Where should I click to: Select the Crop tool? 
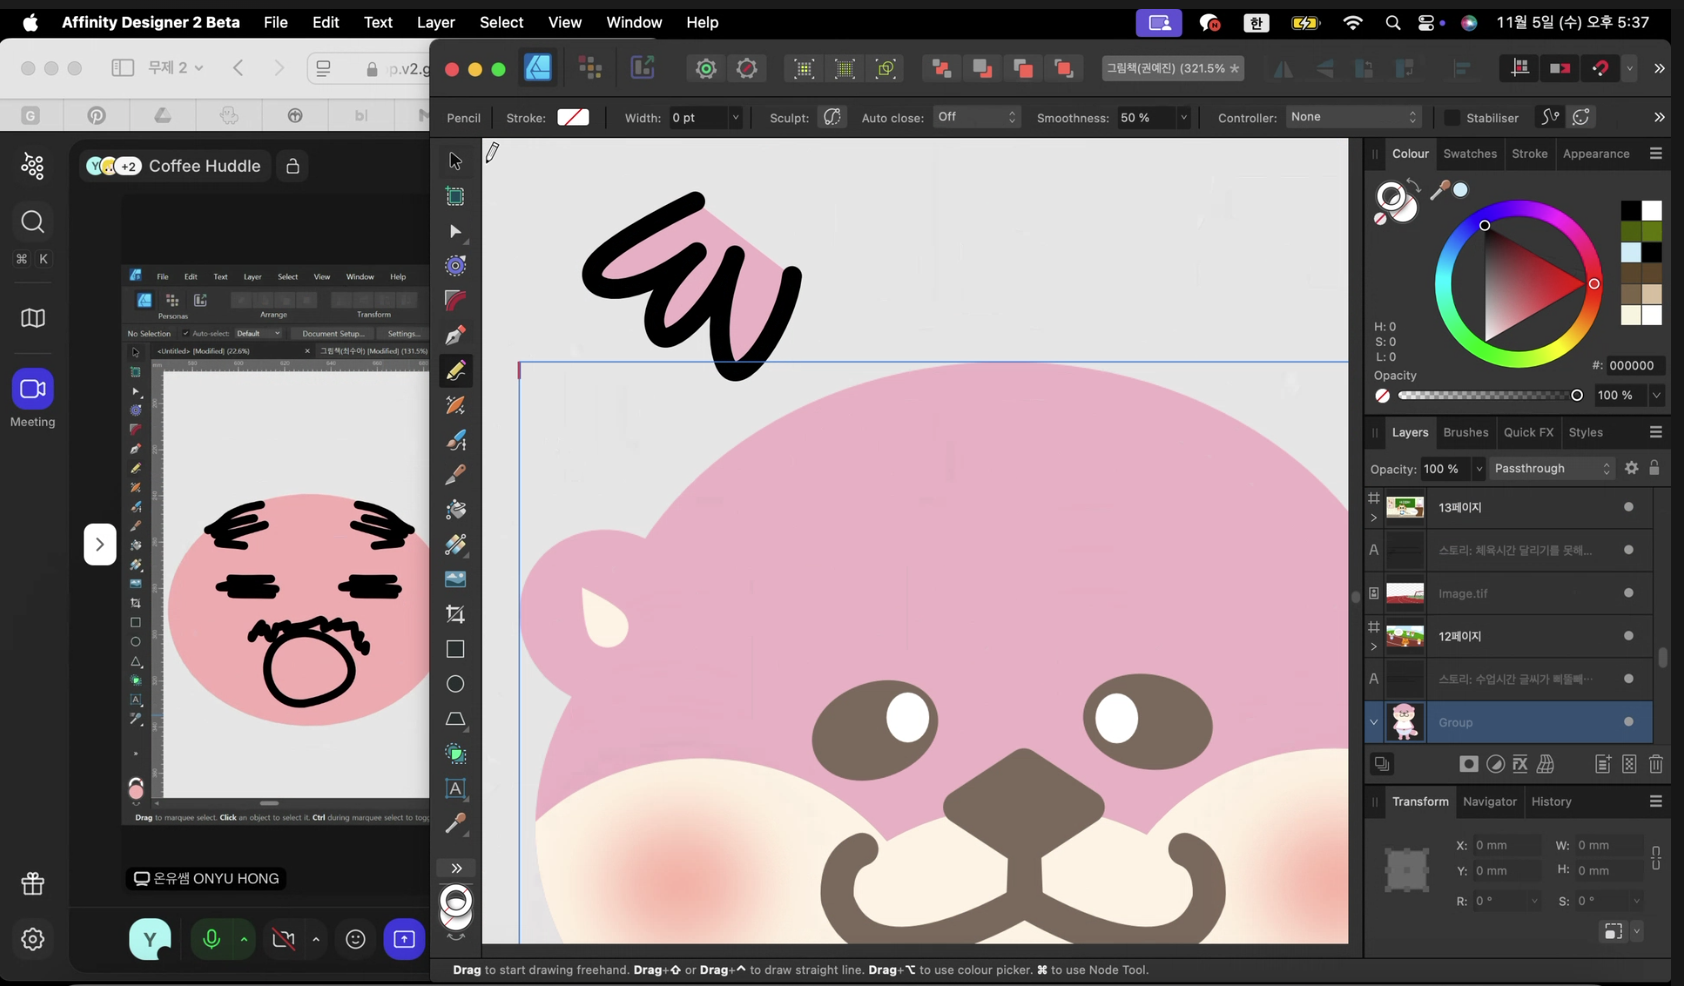point(455,614)
